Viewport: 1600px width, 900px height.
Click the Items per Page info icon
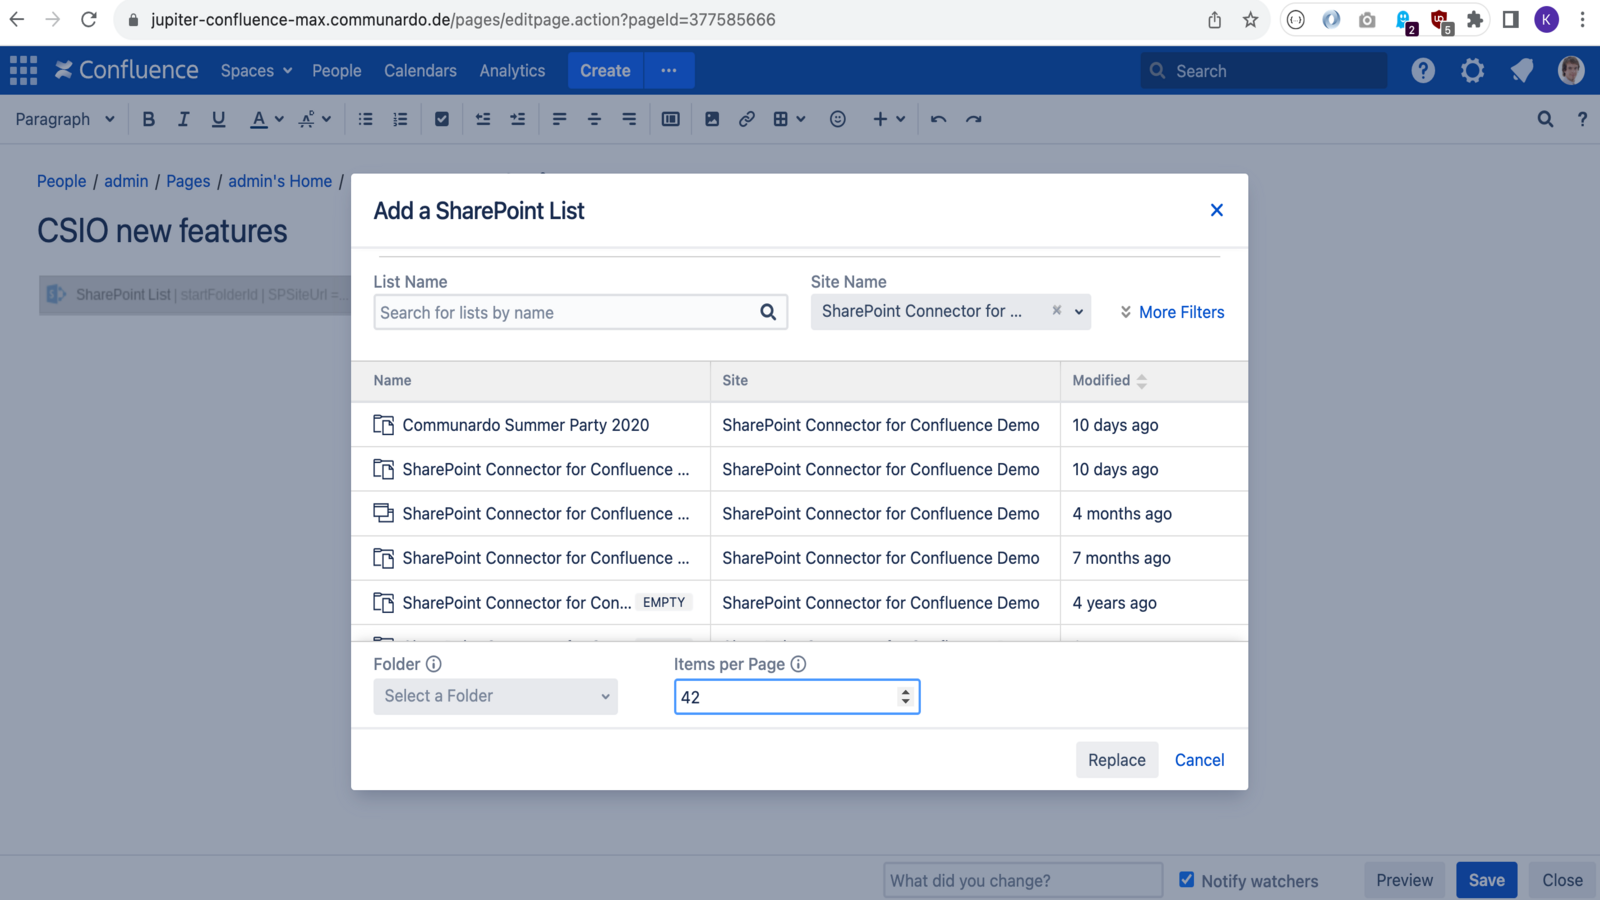point(798,664)
